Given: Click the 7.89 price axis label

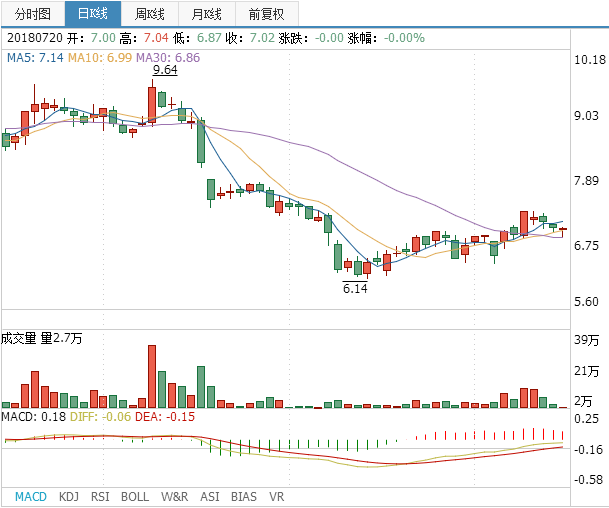Looking at the screenshot, I should 586,181.
